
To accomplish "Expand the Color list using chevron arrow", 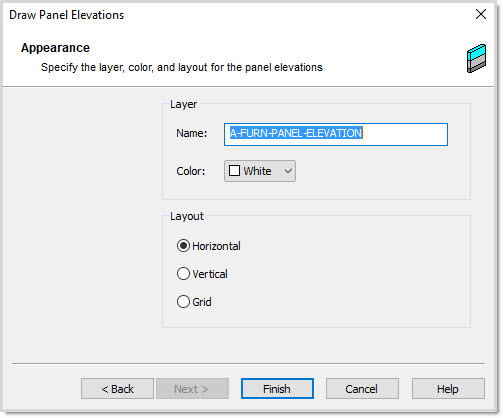I will (288, 171).
